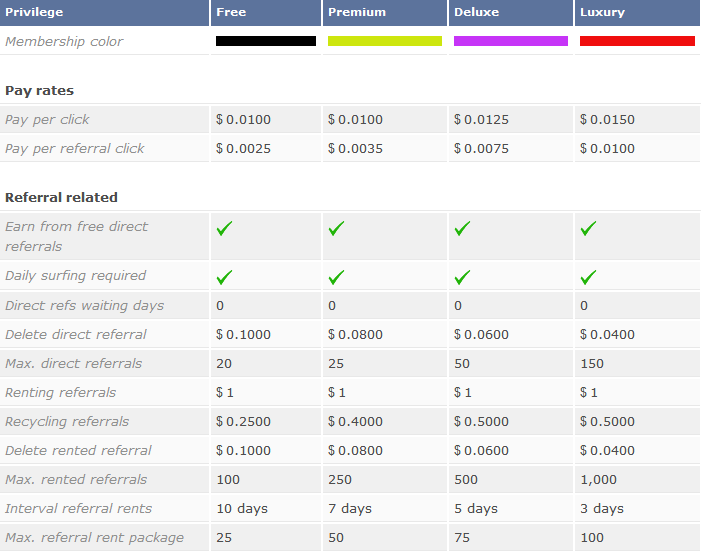Image resolution: width=701 pixels, height=556 pixels.
Task: Click the Deluxe column header
Action: point(511,13)
